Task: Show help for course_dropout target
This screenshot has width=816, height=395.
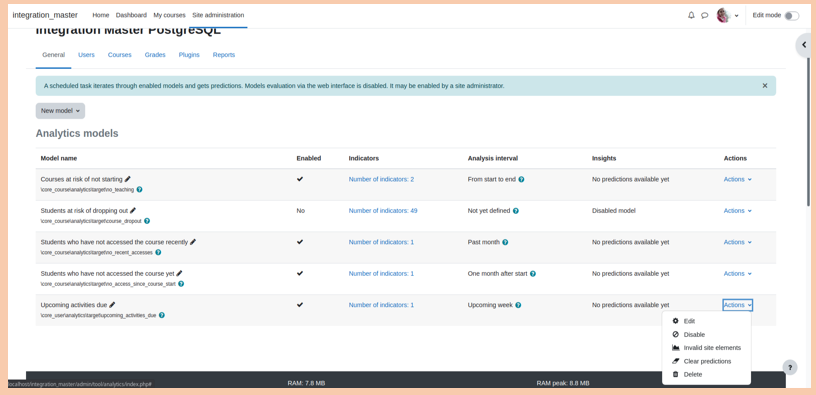Action: coord(147,221)
